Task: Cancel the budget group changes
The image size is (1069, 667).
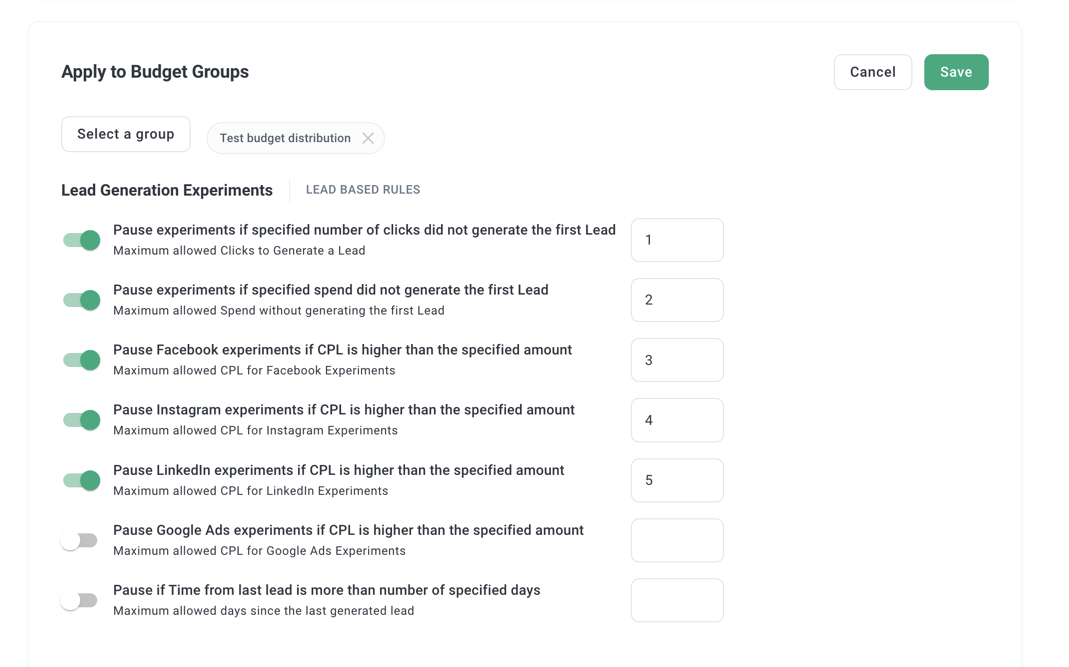Action: coord(872,72)
